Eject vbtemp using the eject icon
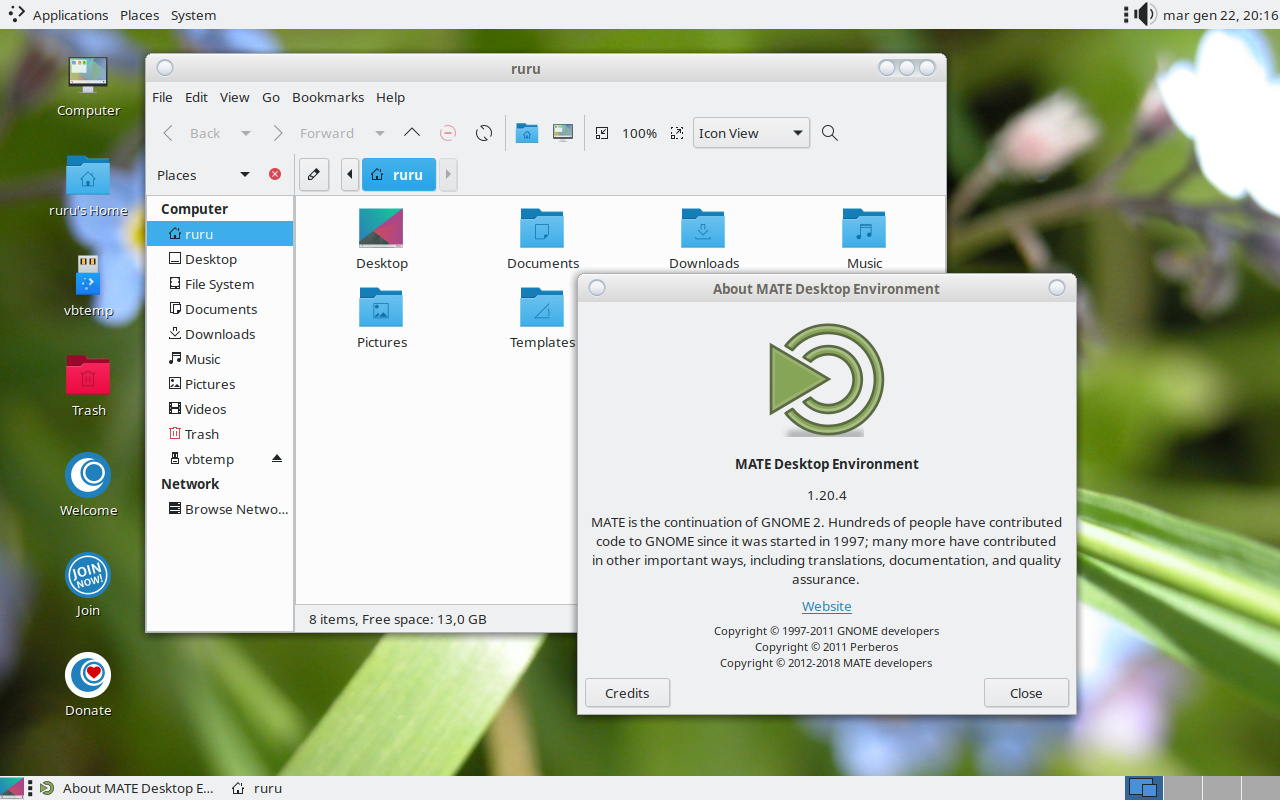 point(277,459)
